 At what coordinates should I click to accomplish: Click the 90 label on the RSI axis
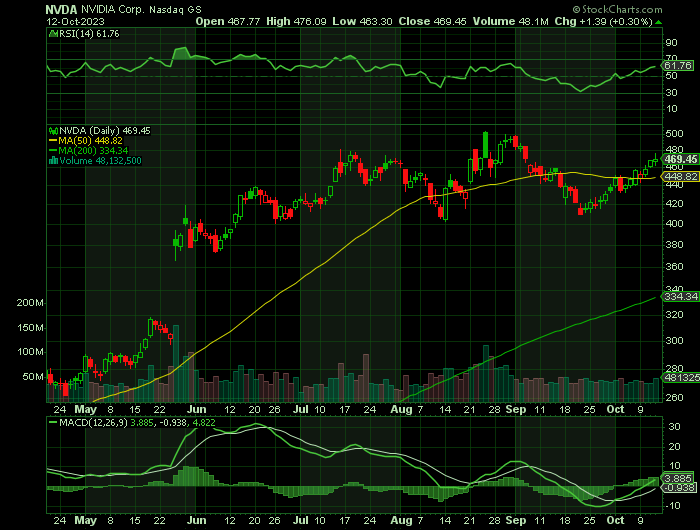click(671, 43)
